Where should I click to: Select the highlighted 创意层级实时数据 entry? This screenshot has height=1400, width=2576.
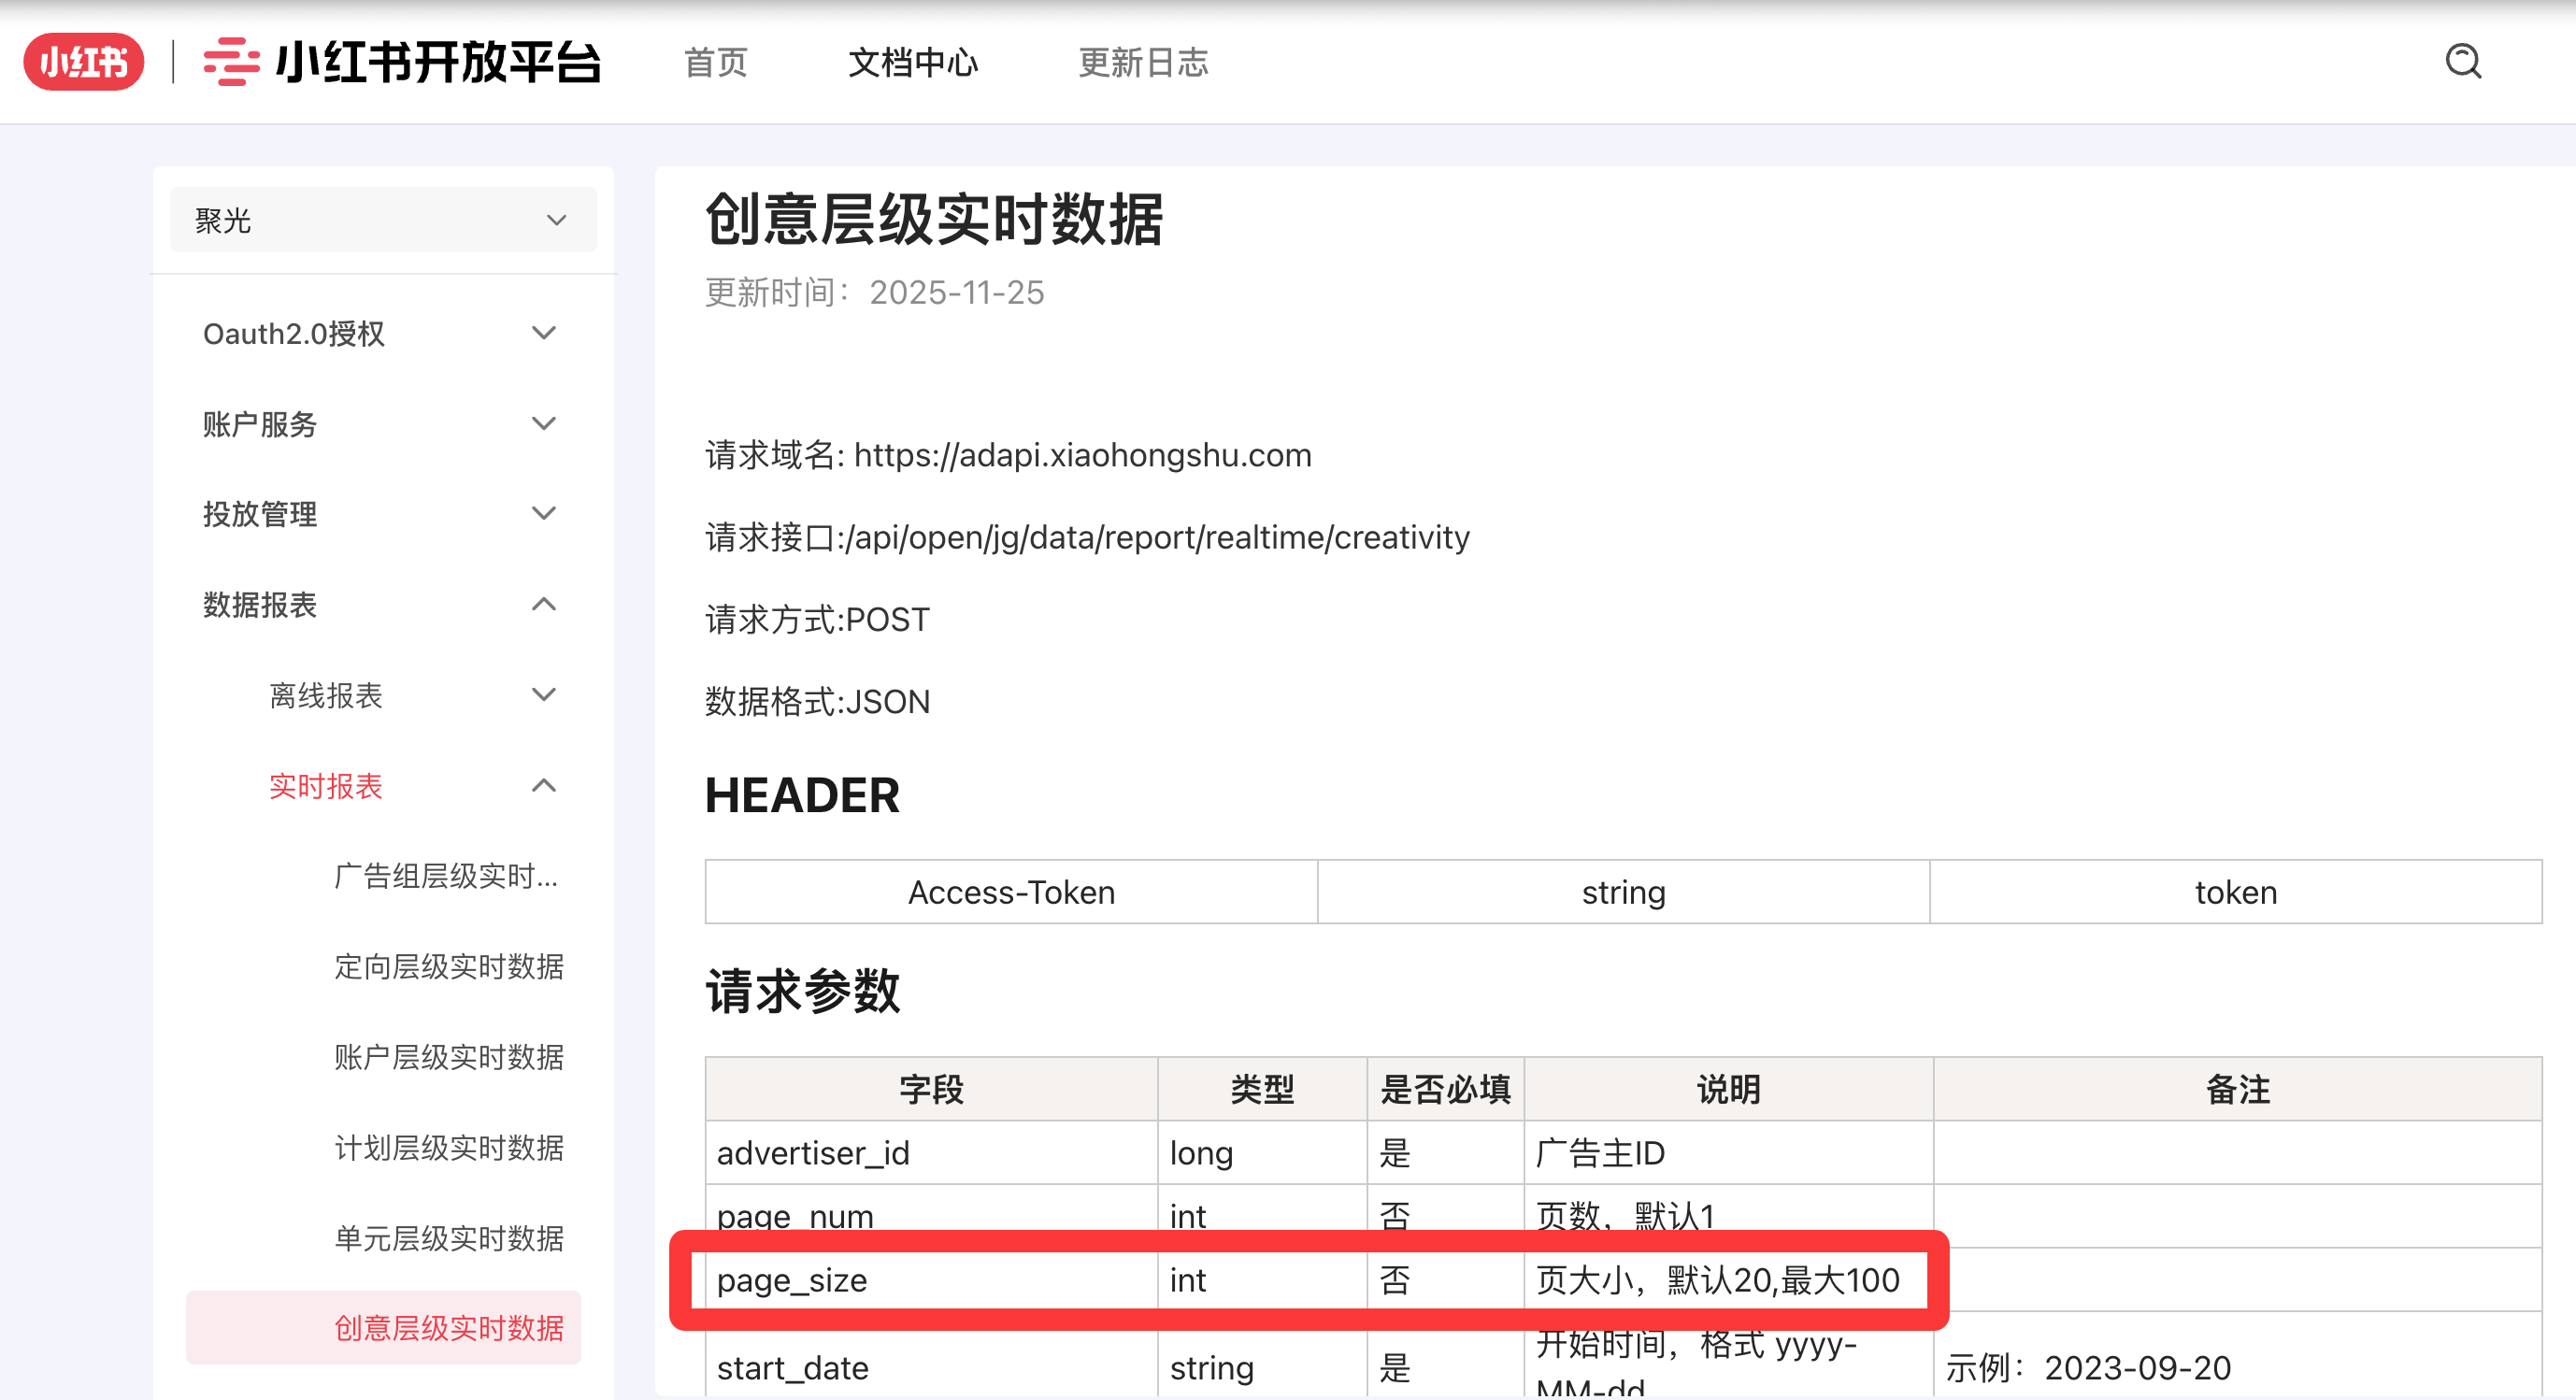450,1328
